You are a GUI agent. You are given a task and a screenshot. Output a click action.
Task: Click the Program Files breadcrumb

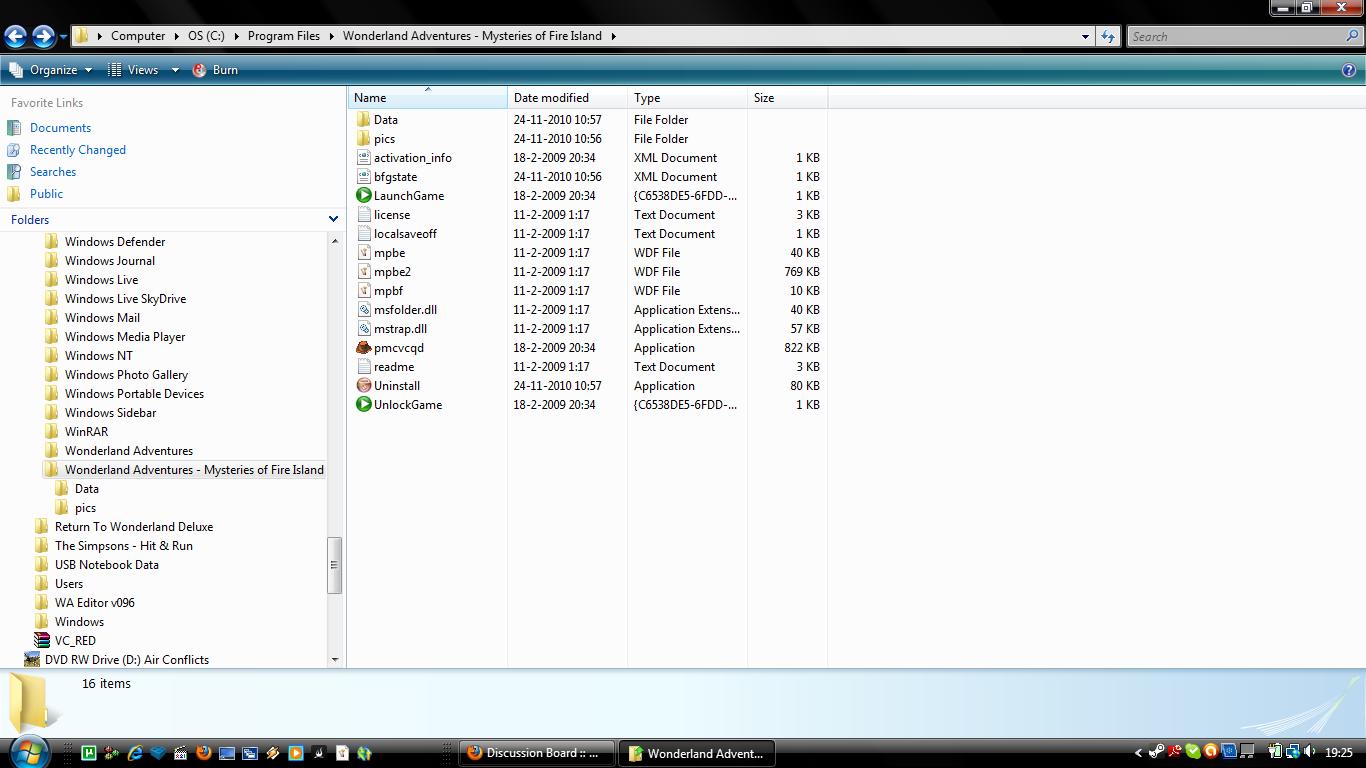pos(284,36)
